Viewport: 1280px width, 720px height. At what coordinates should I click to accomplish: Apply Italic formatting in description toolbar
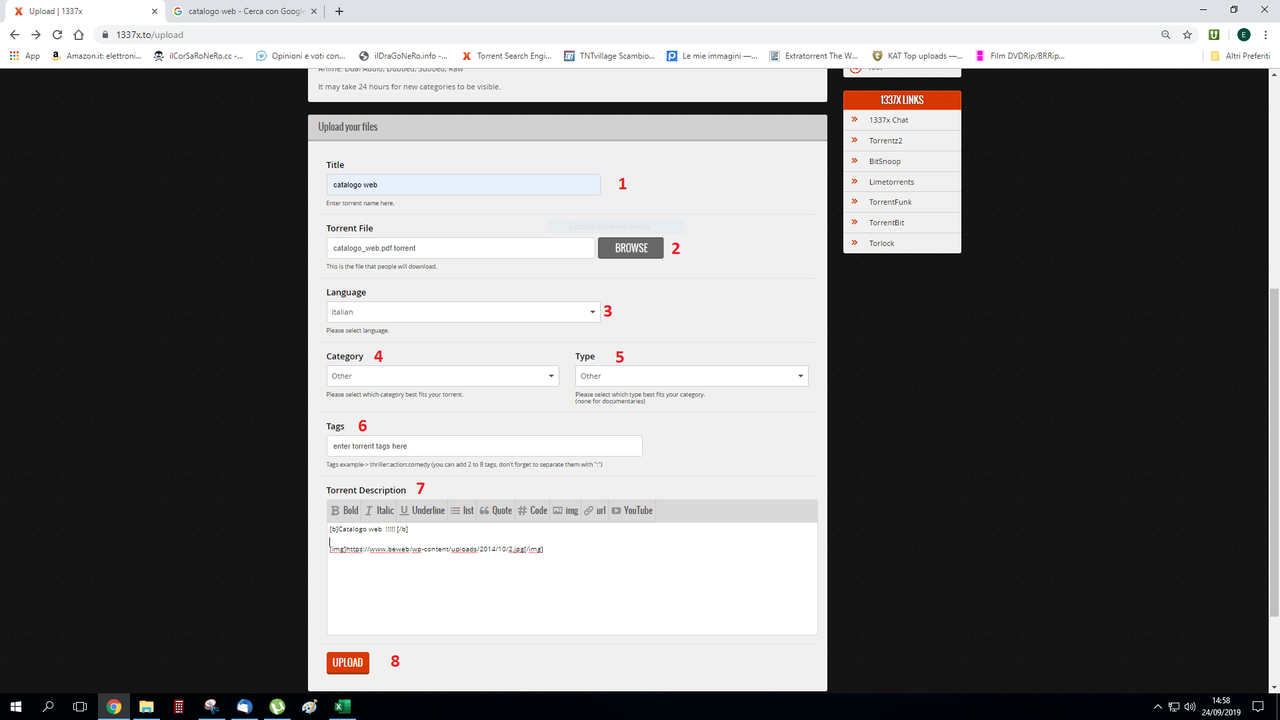379,510
